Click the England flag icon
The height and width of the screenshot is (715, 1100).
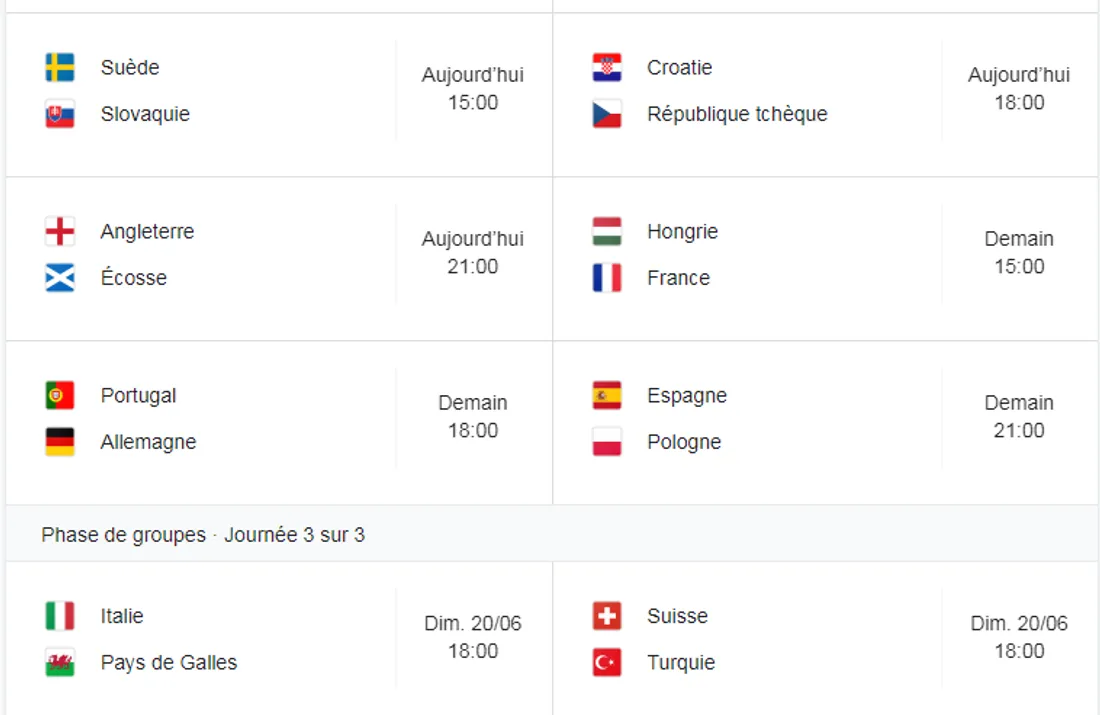coord(60,231)
